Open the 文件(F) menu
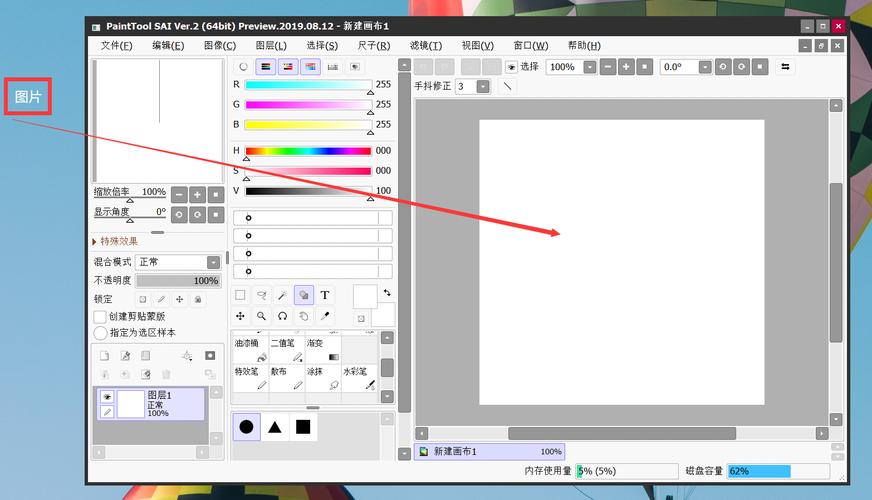This screenshot has width=872, height=500. [x=116, y=46]
